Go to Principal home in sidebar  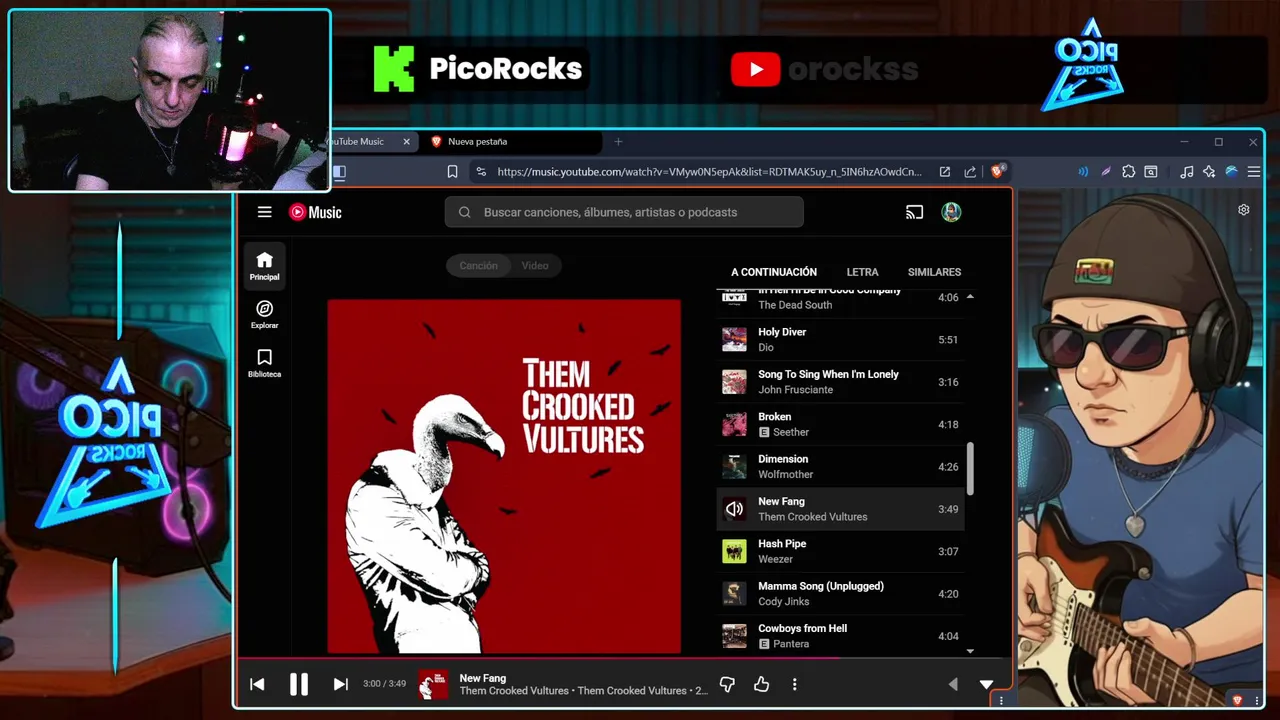[264, 266]
